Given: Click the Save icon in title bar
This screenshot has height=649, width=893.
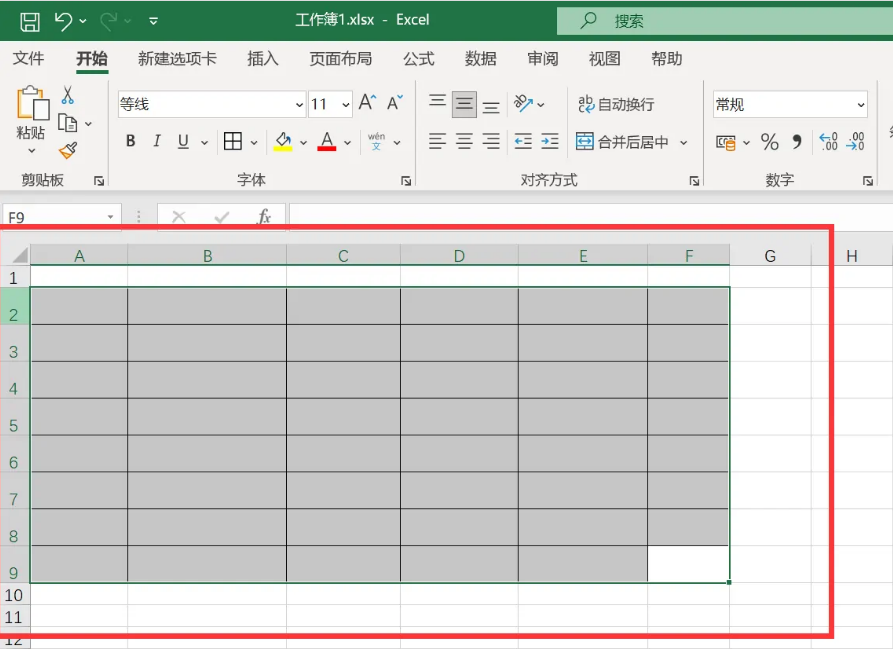Looking at the screenshot, I should [30, 20].
